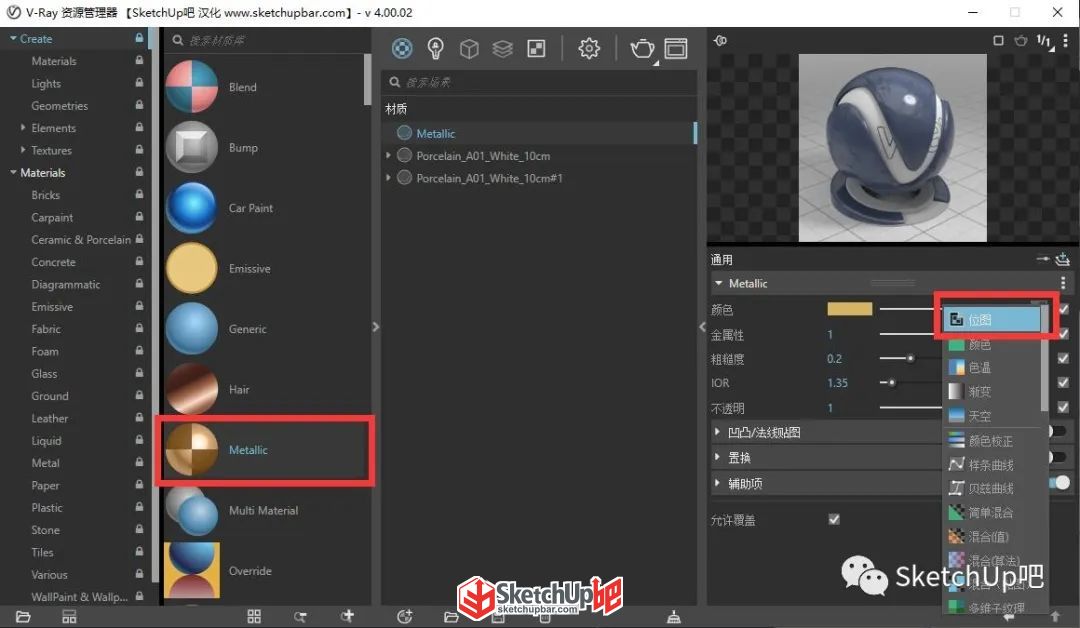Open the Textures checker icon

point(536,48)
